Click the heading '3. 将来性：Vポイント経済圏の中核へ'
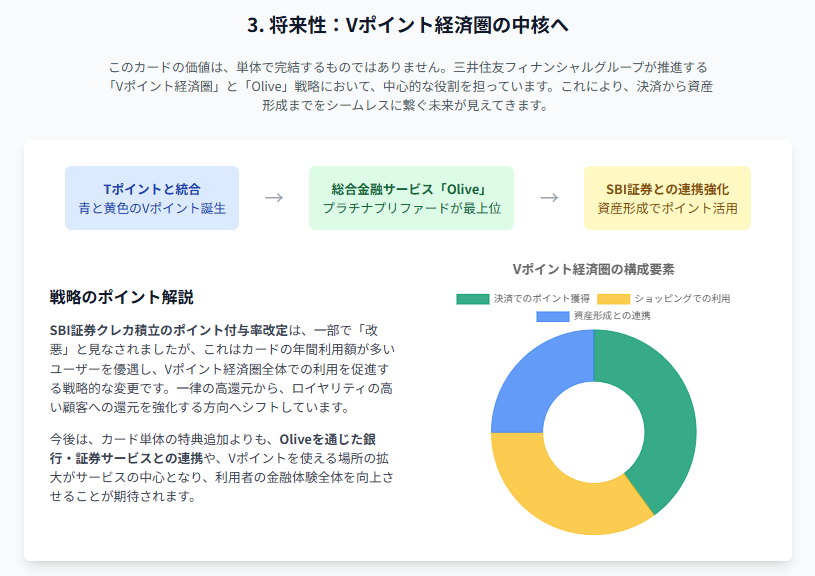 click(408, 25)
